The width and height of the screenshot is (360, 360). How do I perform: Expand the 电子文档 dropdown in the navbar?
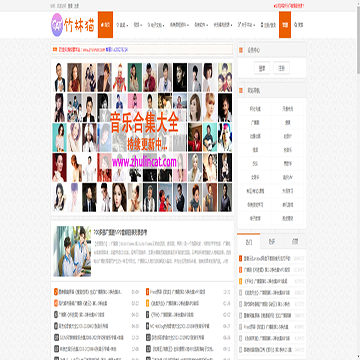156,25
